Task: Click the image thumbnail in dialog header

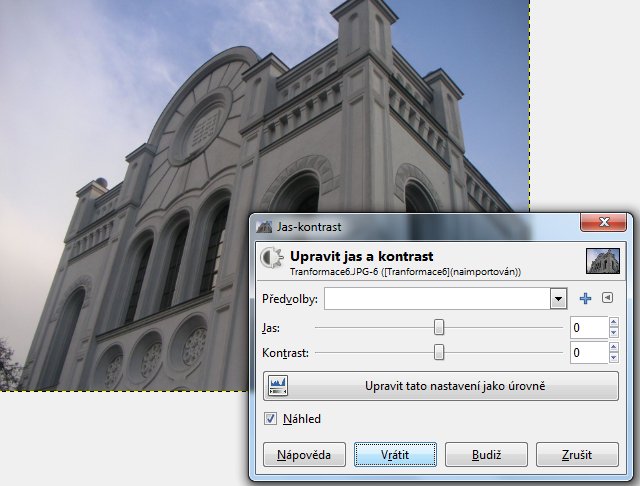Action: click(x=603, y=261)
